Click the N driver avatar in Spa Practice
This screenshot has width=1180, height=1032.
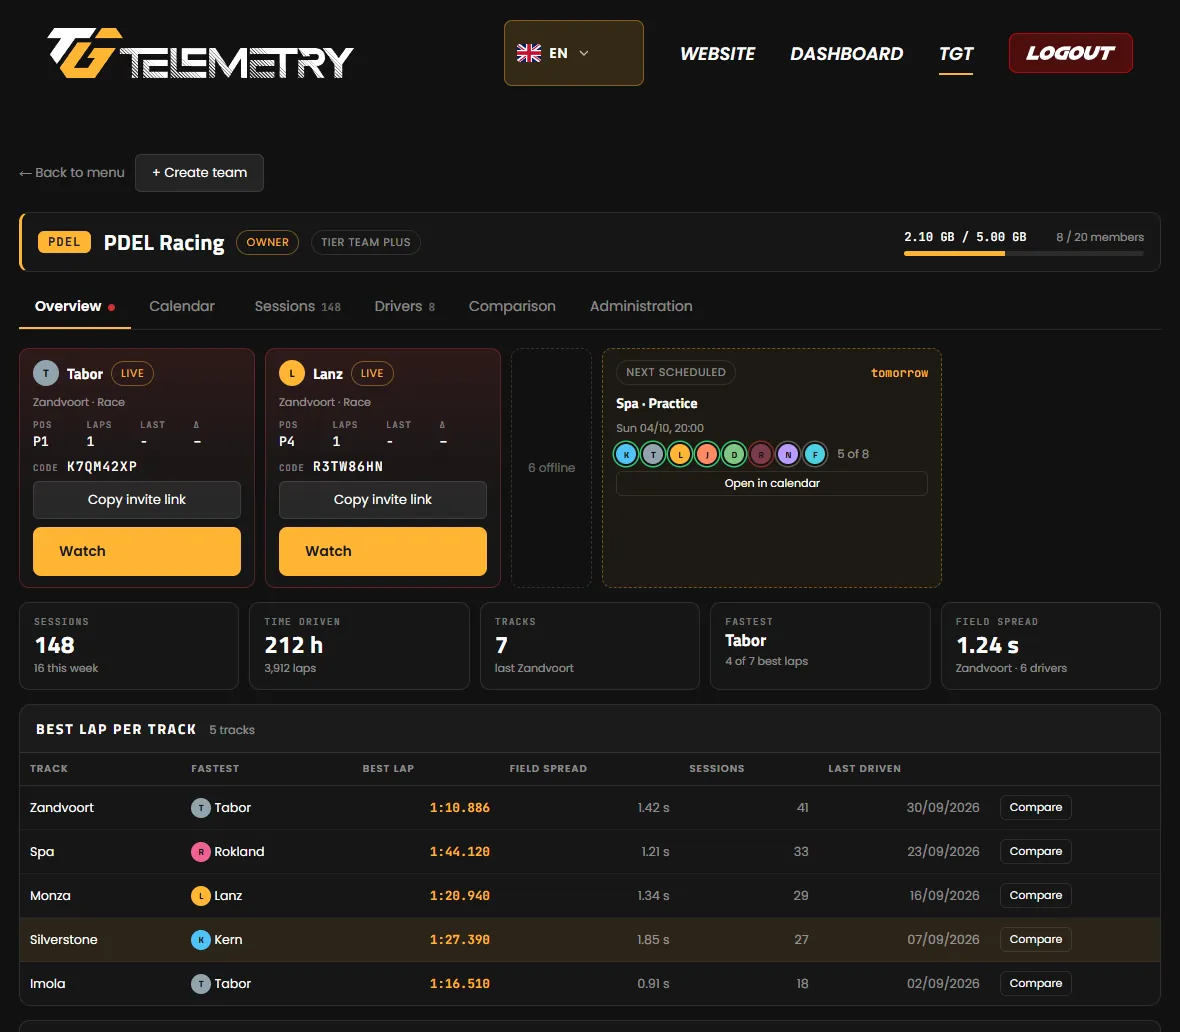coord(788,455)
